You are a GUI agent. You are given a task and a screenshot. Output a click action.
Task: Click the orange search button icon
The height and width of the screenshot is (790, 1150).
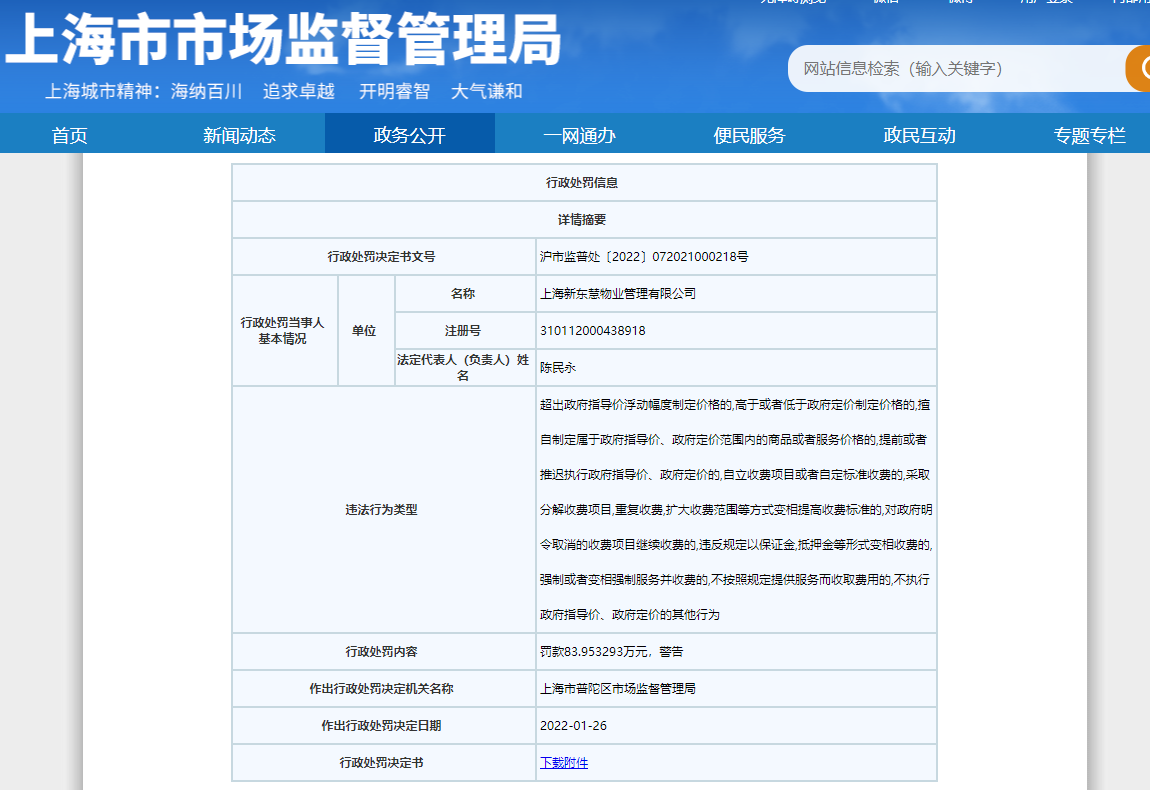click(x=1138, y=68)
